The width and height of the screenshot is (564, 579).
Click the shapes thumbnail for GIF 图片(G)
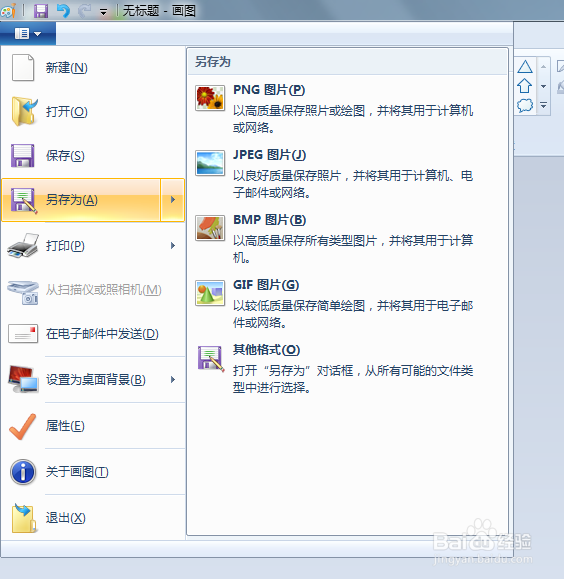[x=210, y=293]
